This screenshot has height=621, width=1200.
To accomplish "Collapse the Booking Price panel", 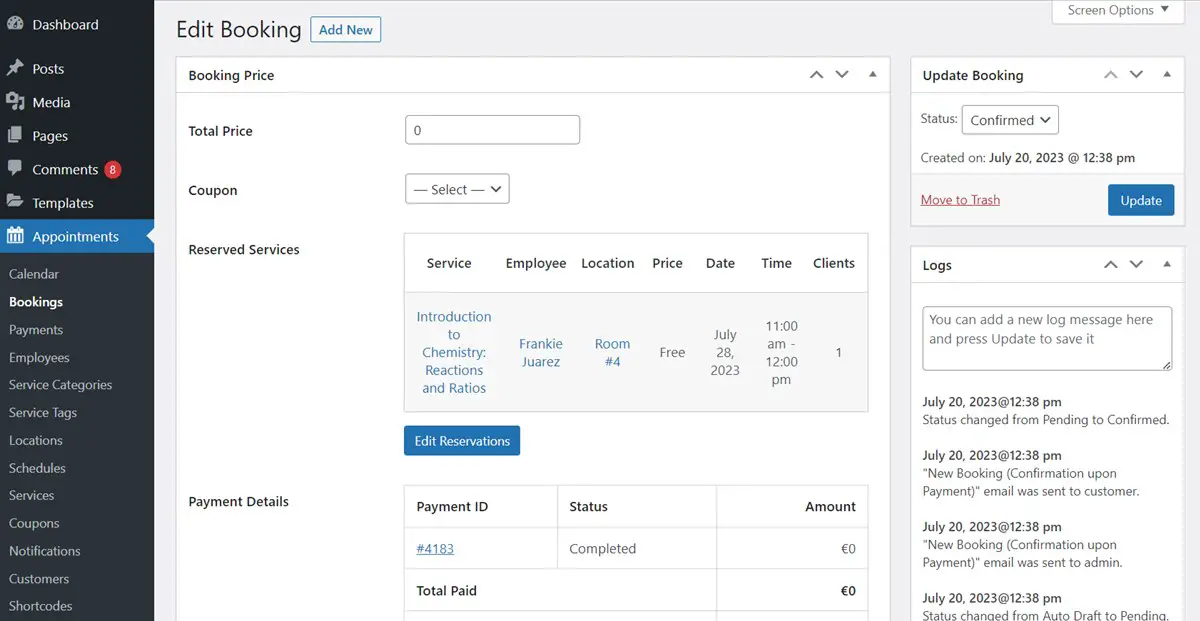I will click(x=872, y=75).
